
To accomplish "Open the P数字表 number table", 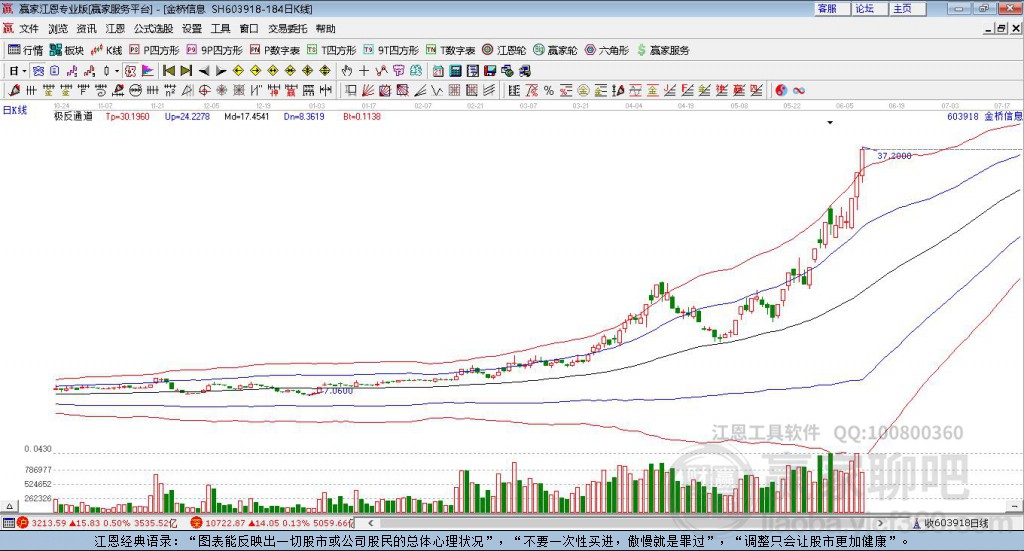I will tap(275, 50).
